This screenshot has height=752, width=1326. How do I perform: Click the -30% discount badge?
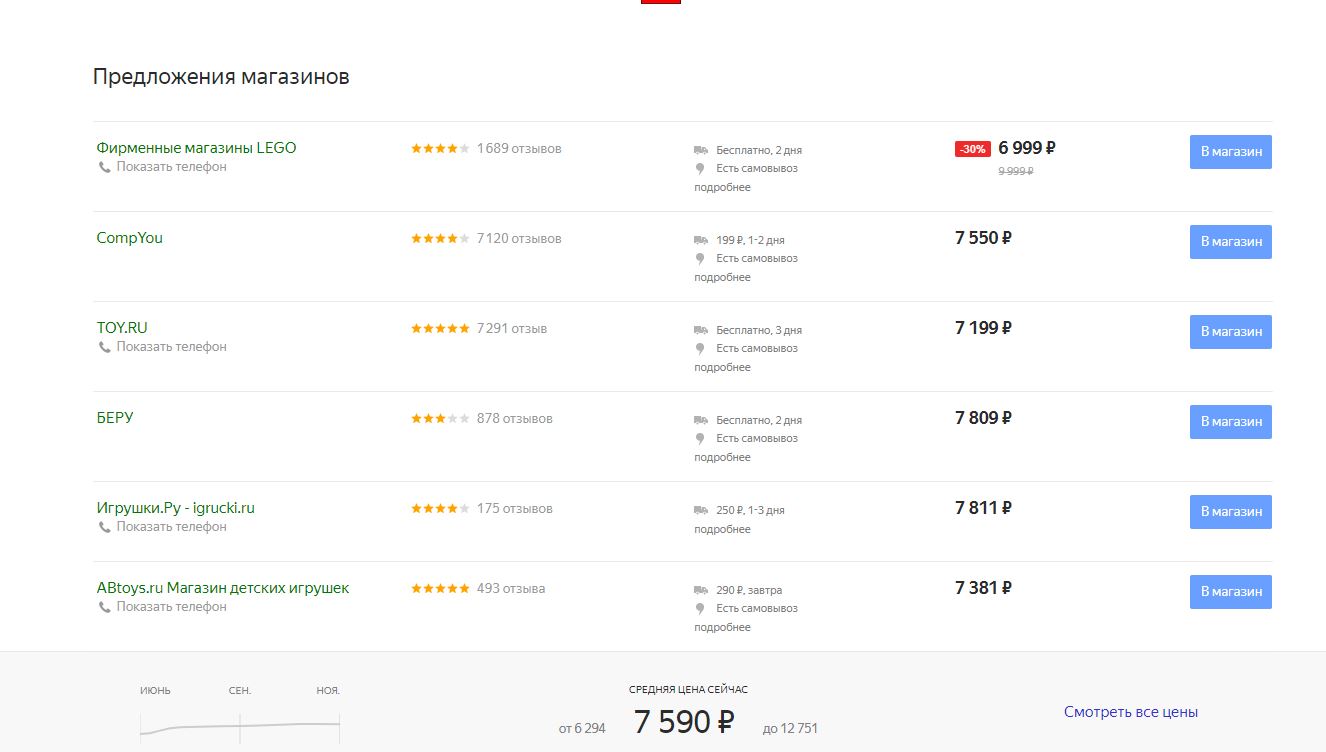(x=973, y=149)
